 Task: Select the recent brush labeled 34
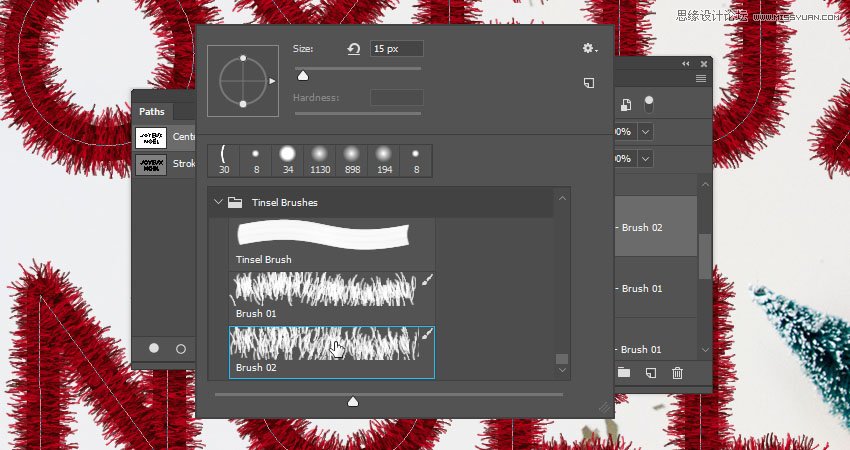tap(288, 160)
